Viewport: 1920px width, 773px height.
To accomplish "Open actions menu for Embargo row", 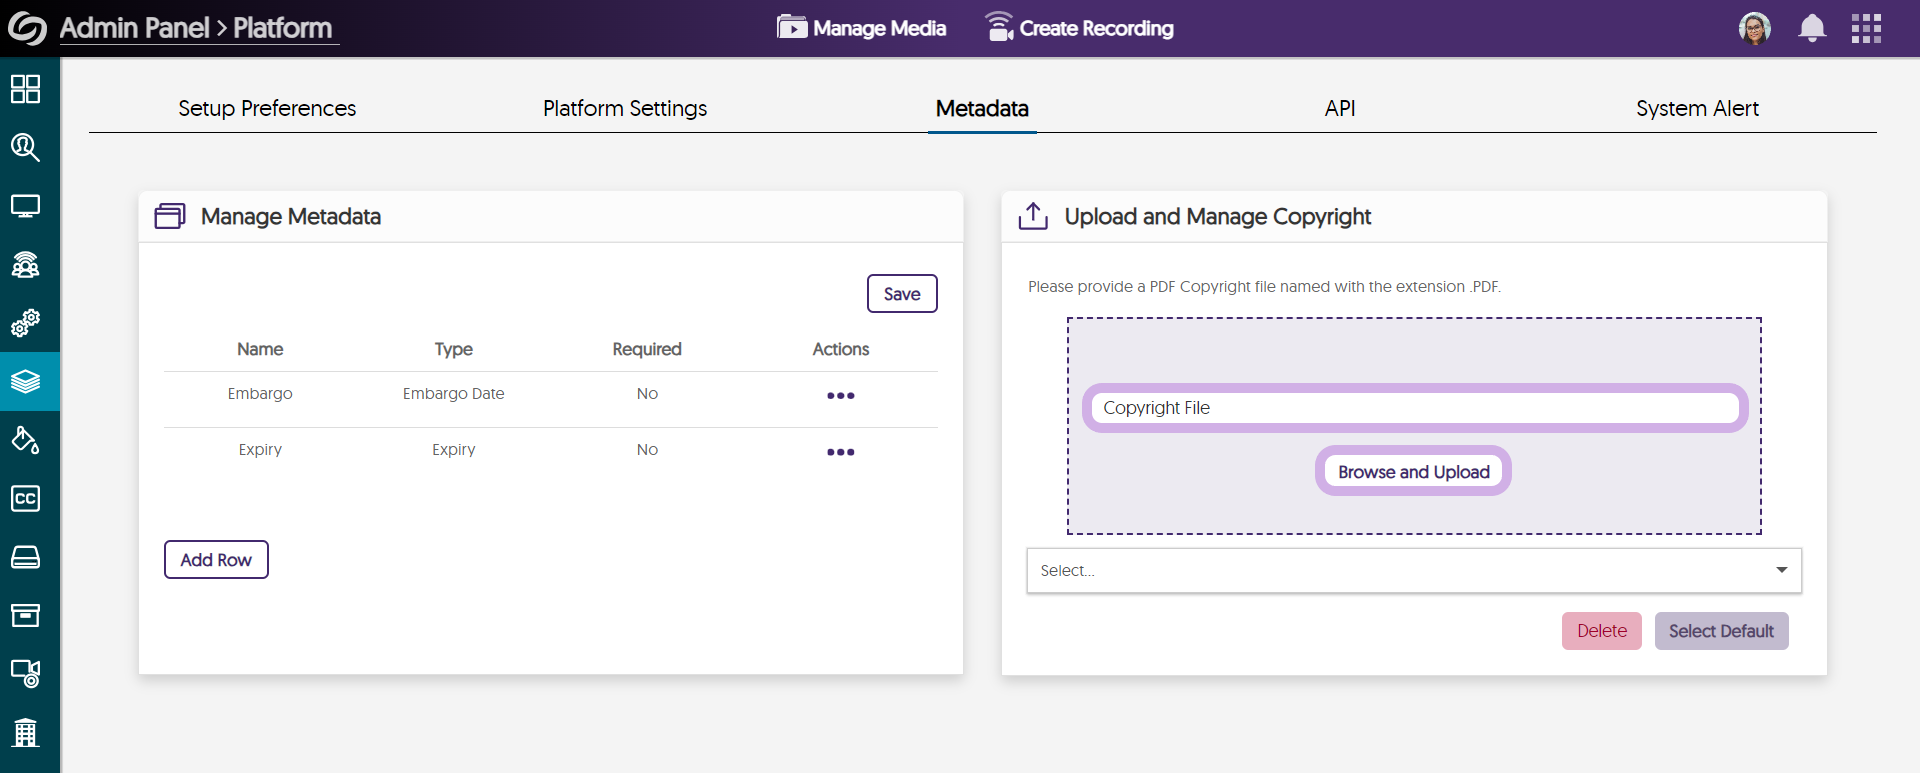I will coord(840,396).
